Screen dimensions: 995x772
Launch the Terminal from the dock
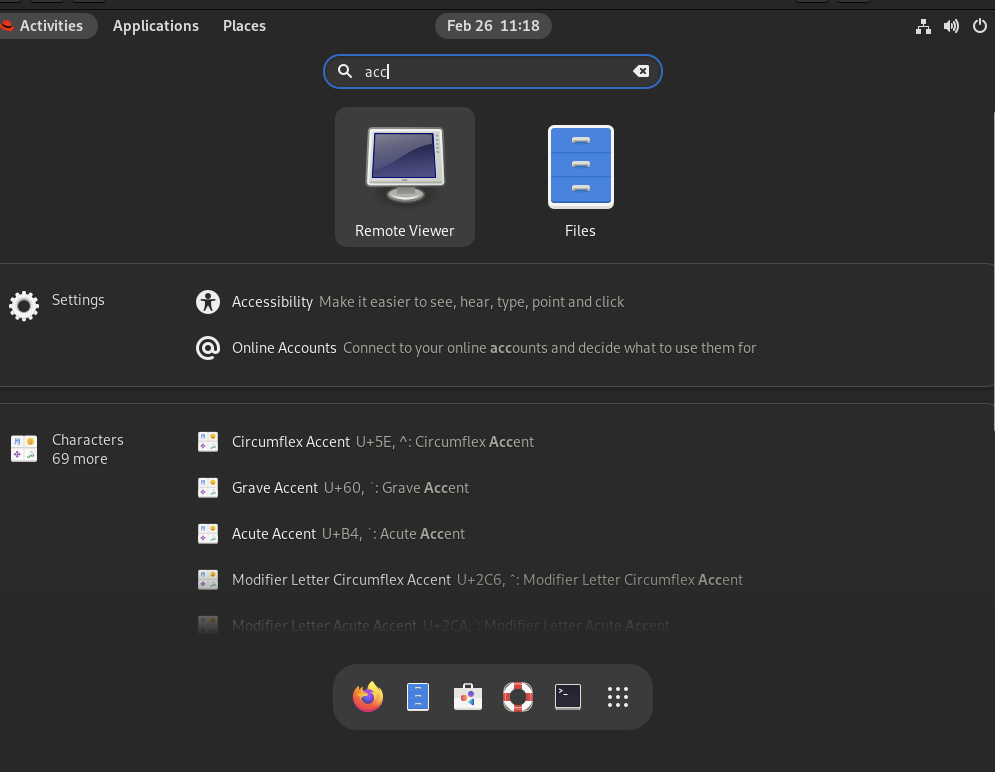click(567, 697)
